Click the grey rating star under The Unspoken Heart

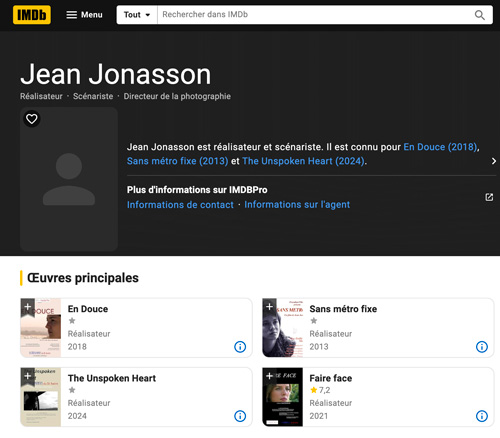tap(72, 390)
